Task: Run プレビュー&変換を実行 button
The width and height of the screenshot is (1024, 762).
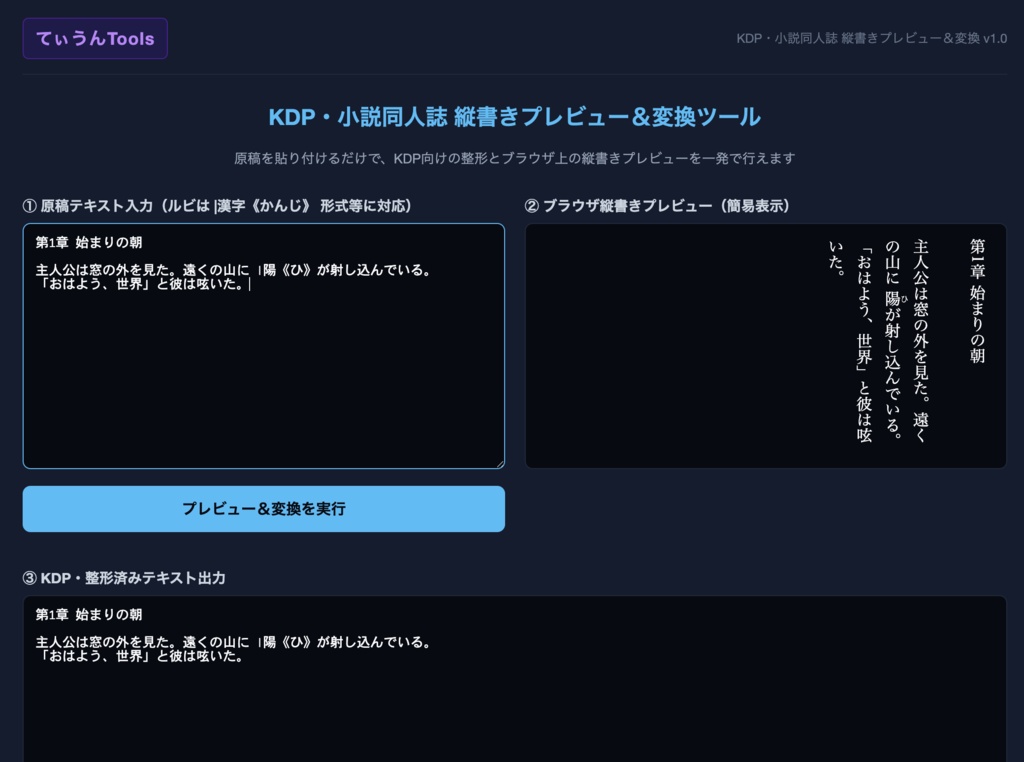Action: 264,509
